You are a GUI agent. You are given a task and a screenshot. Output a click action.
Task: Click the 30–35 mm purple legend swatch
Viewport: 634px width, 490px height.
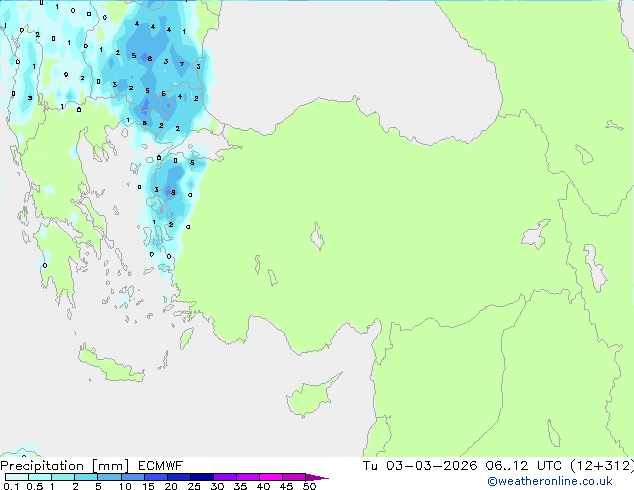pos(224,477)
